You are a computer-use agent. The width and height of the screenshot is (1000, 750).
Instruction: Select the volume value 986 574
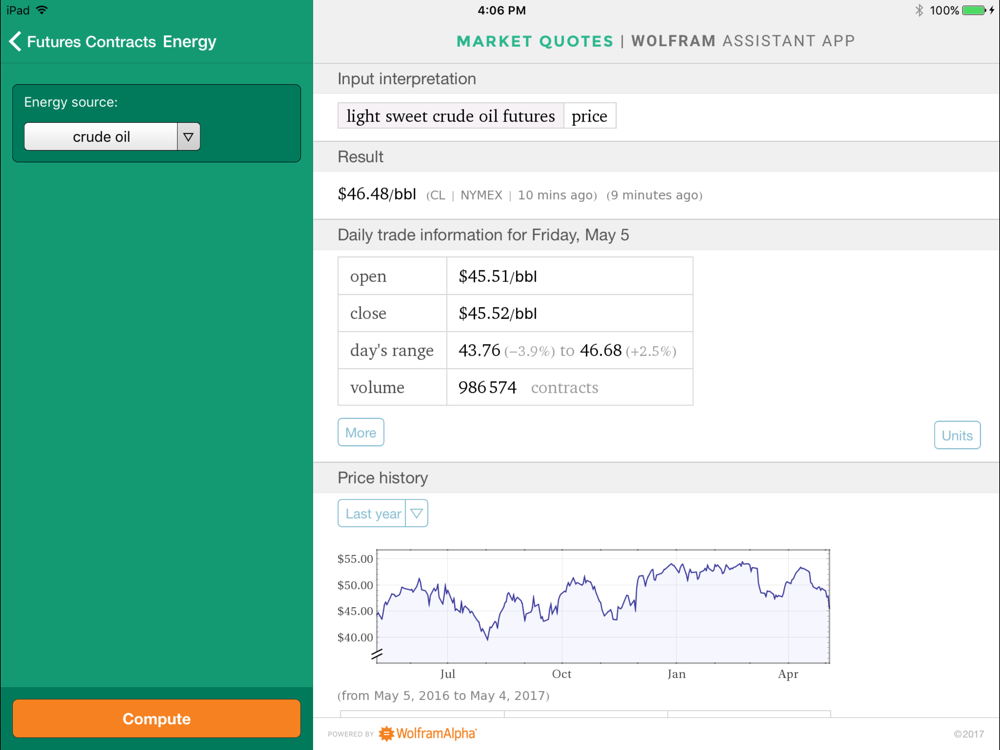487,387
